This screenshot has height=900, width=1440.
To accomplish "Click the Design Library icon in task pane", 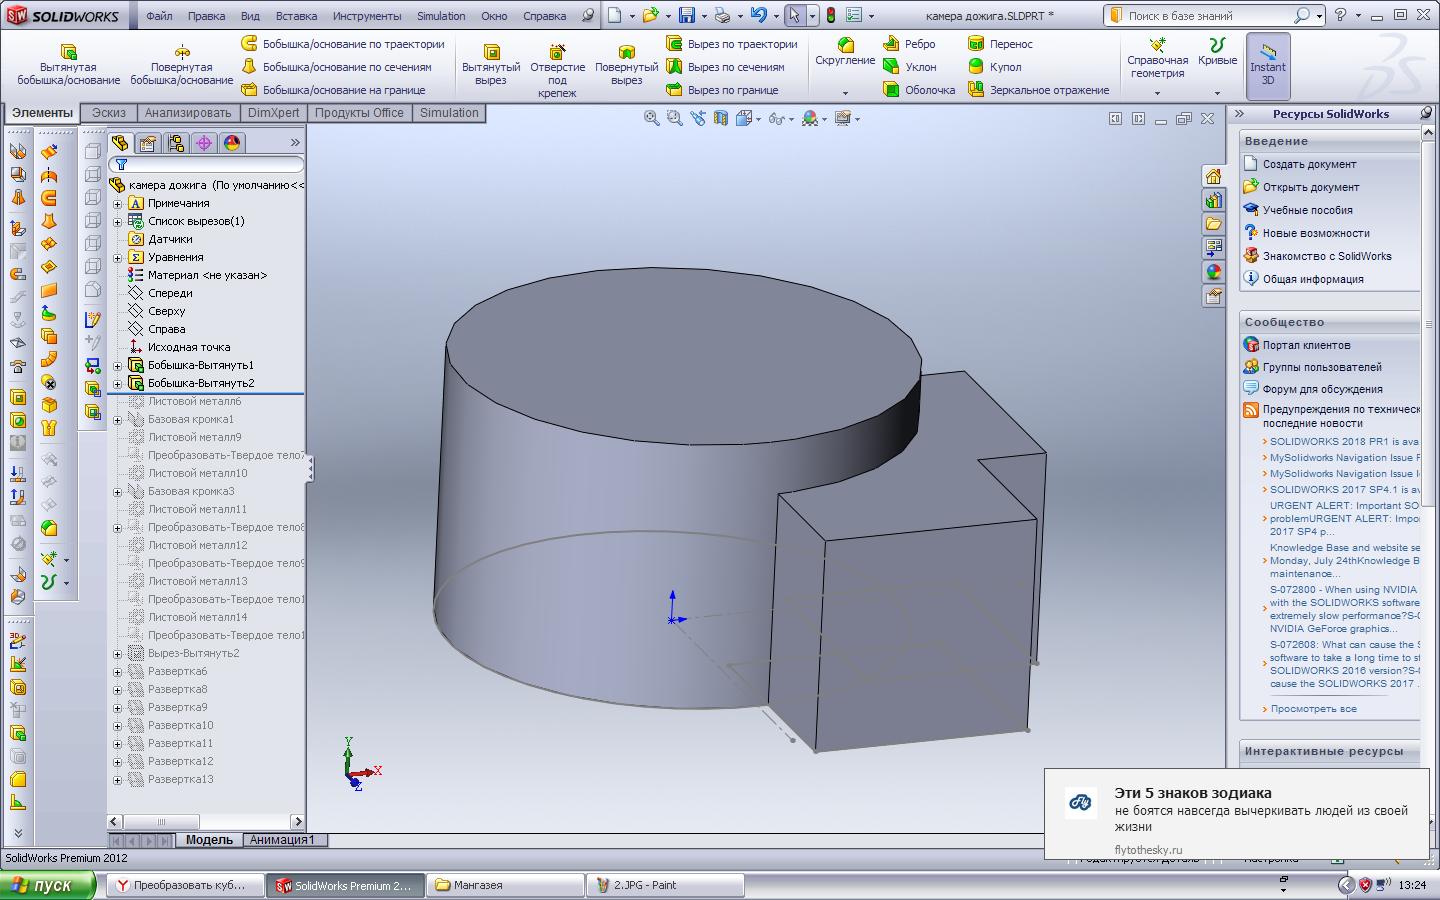I will [1213, 200].
